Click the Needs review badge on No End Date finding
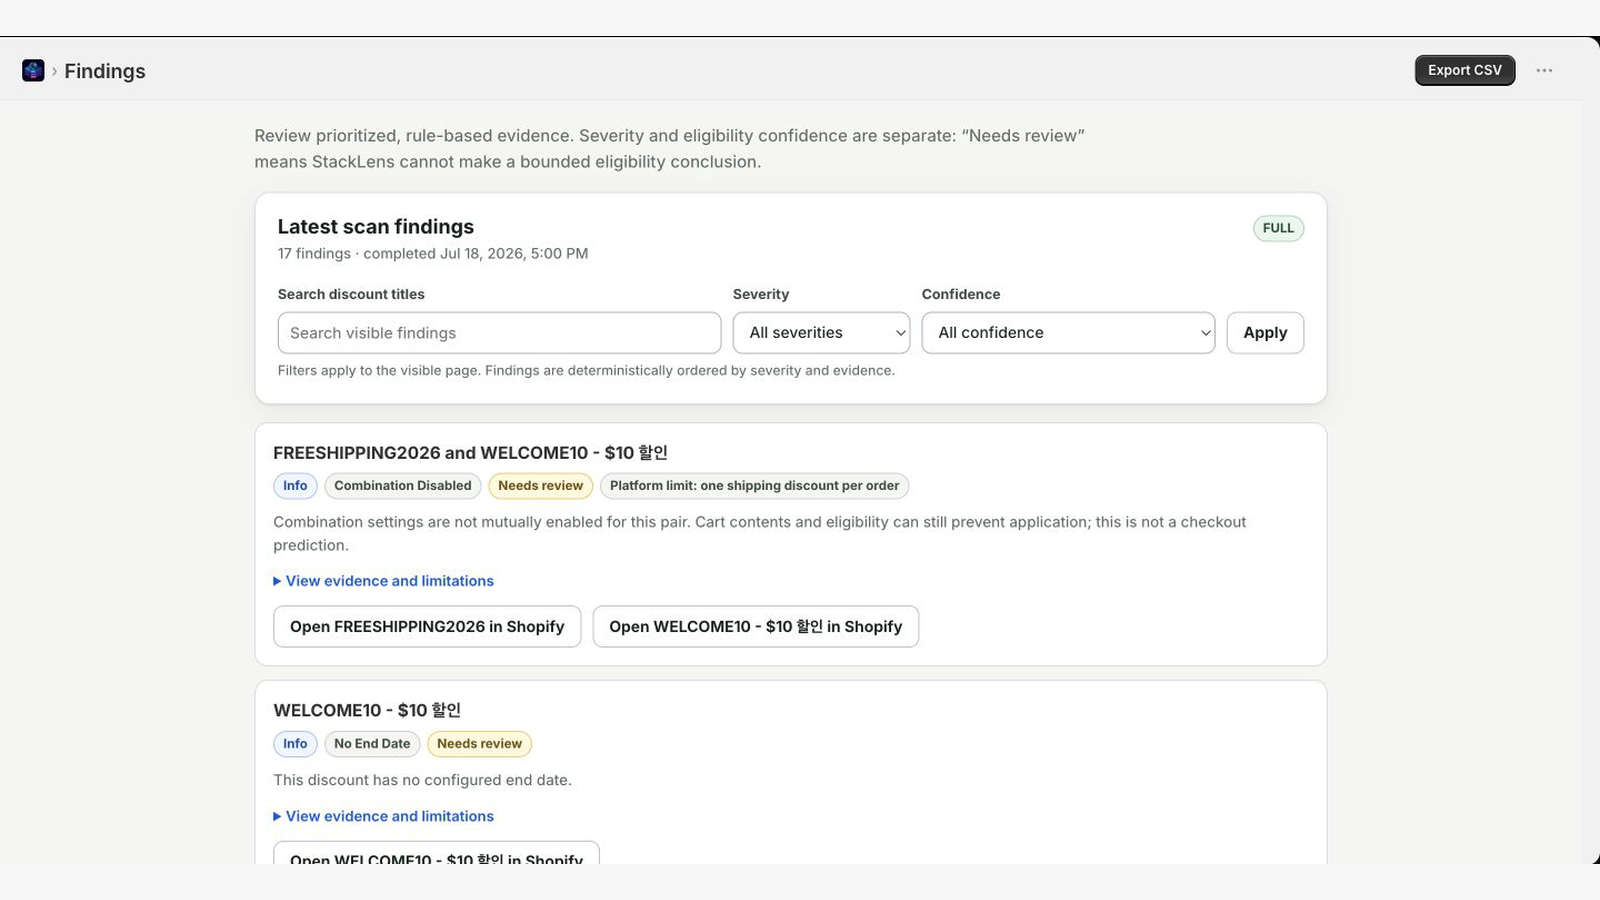This screenshot has height=900, width=1600. coord(479,744)
